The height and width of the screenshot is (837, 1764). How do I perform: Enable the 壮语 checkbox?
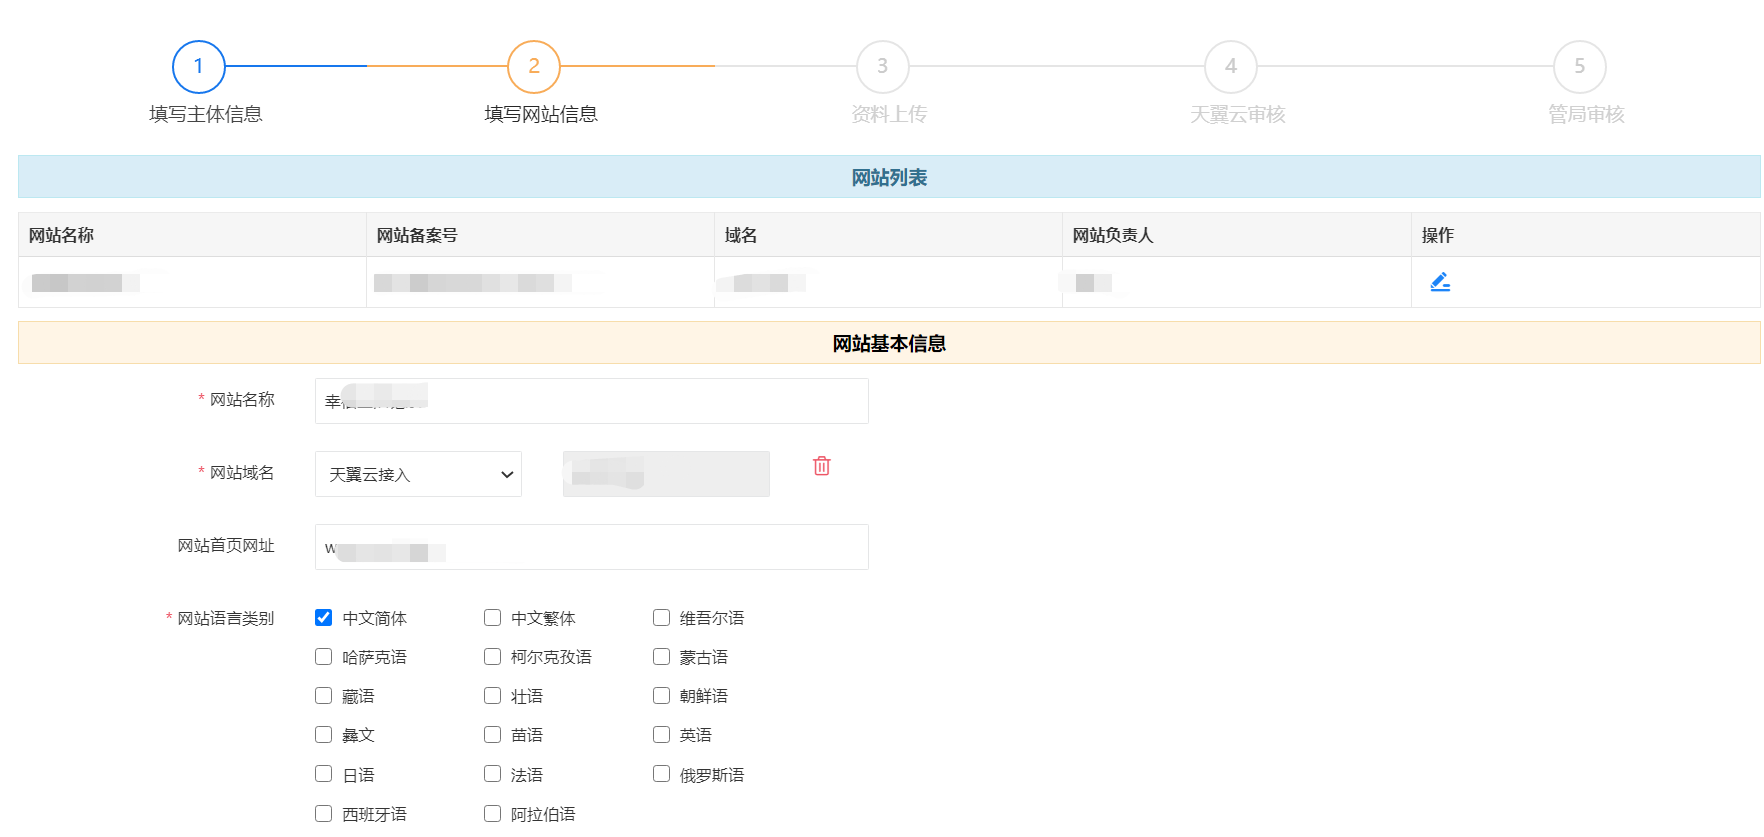(x=492, y=696)
